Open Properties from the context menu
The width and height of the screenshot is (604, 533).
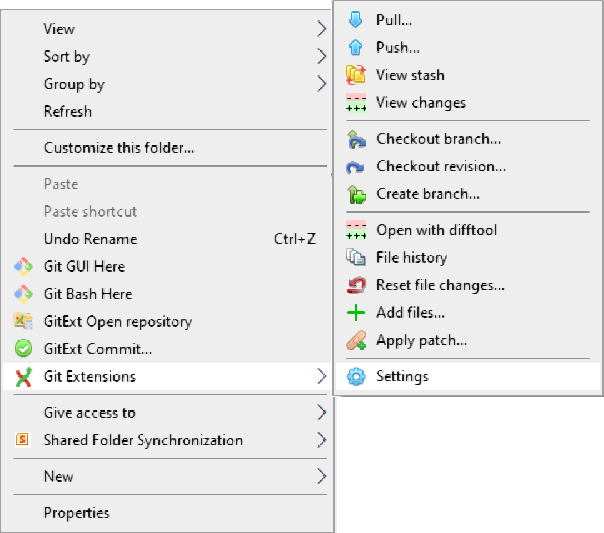click(77, 513)
